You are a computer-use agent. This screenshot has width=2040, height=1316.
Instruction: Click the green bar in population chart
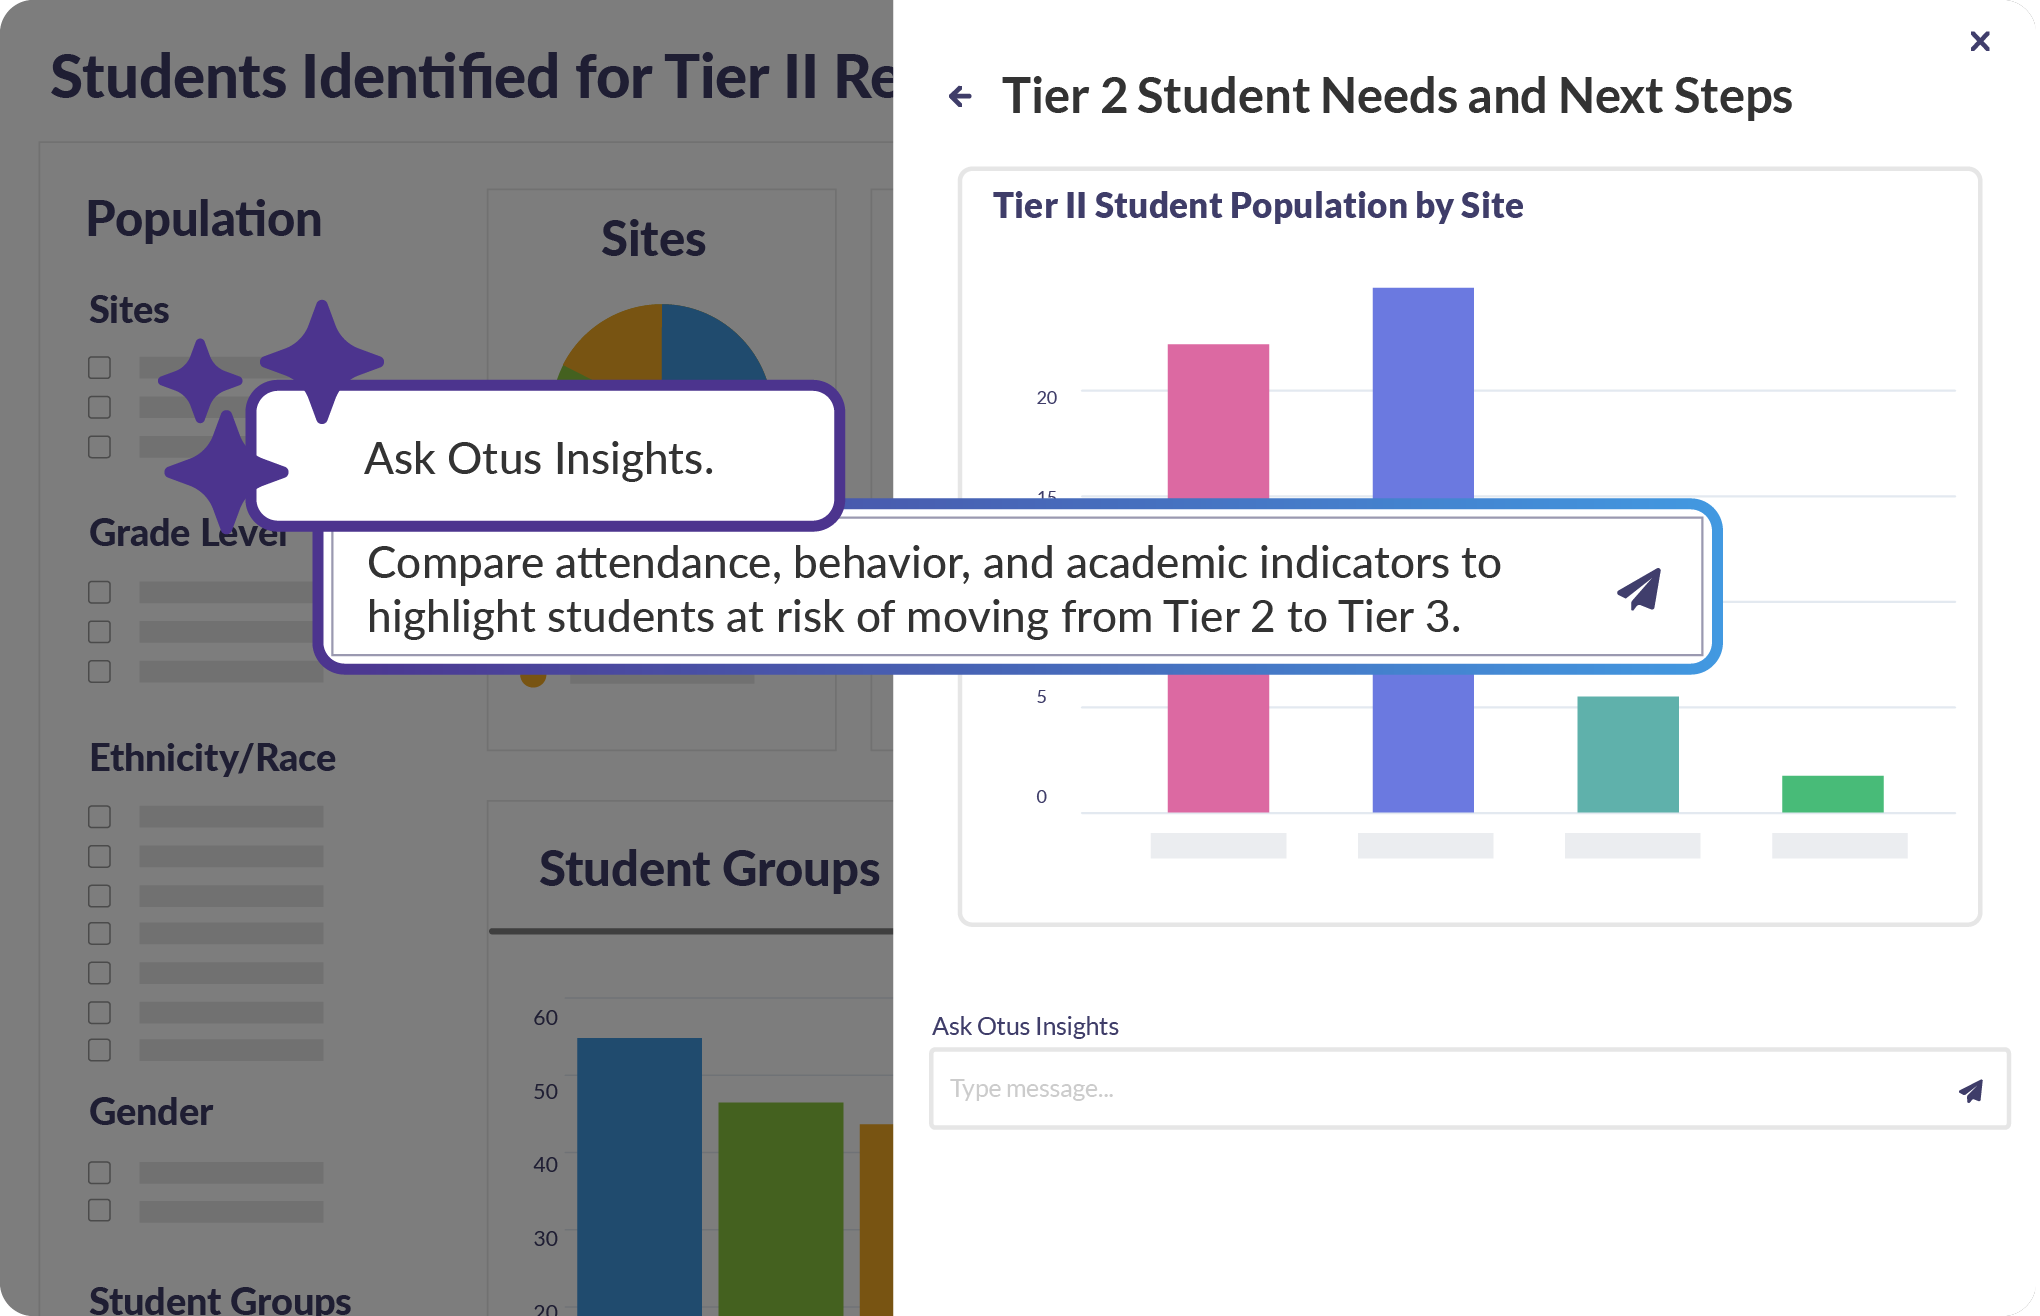[1832, 794]
